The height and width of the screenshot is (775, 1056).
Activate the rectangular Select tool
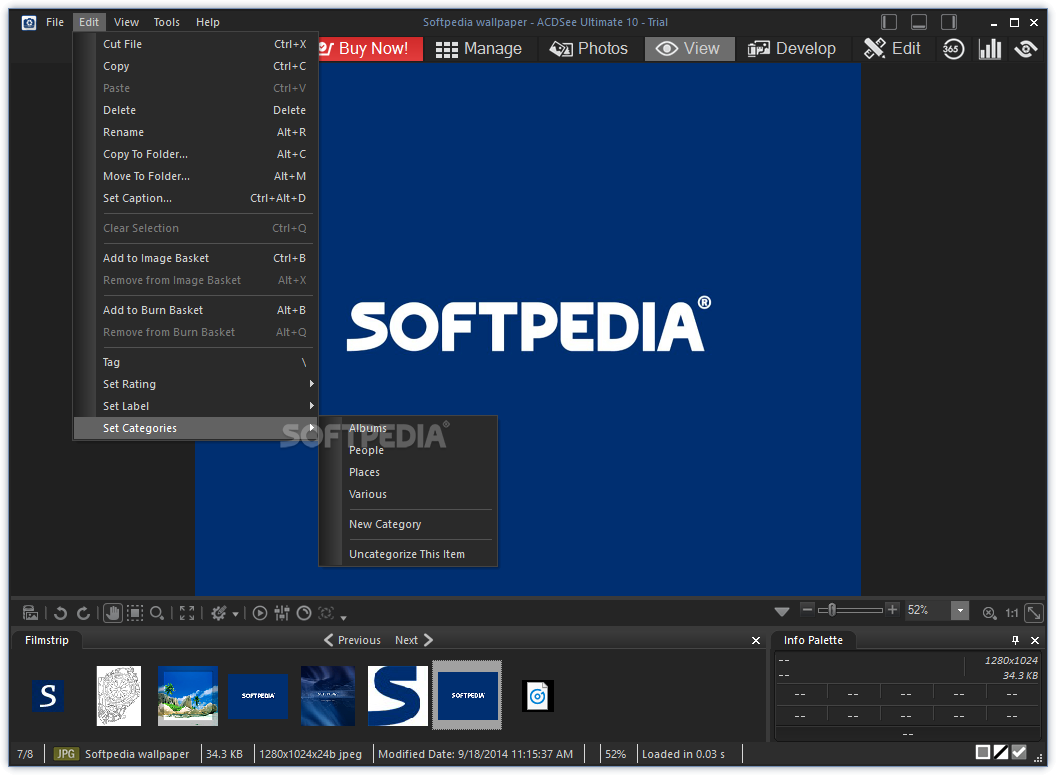(135, 613)
